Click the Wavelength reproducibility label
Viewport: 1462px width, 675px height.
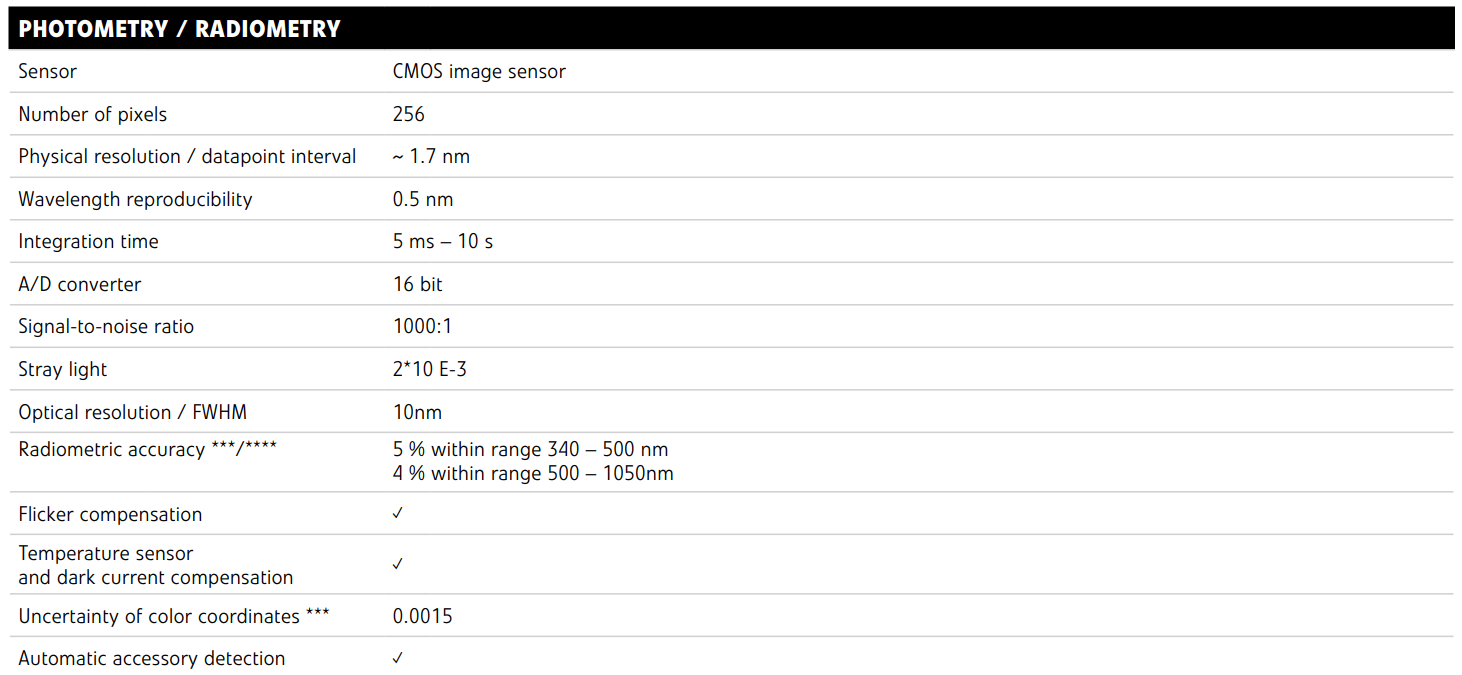[x=135, y=200]
